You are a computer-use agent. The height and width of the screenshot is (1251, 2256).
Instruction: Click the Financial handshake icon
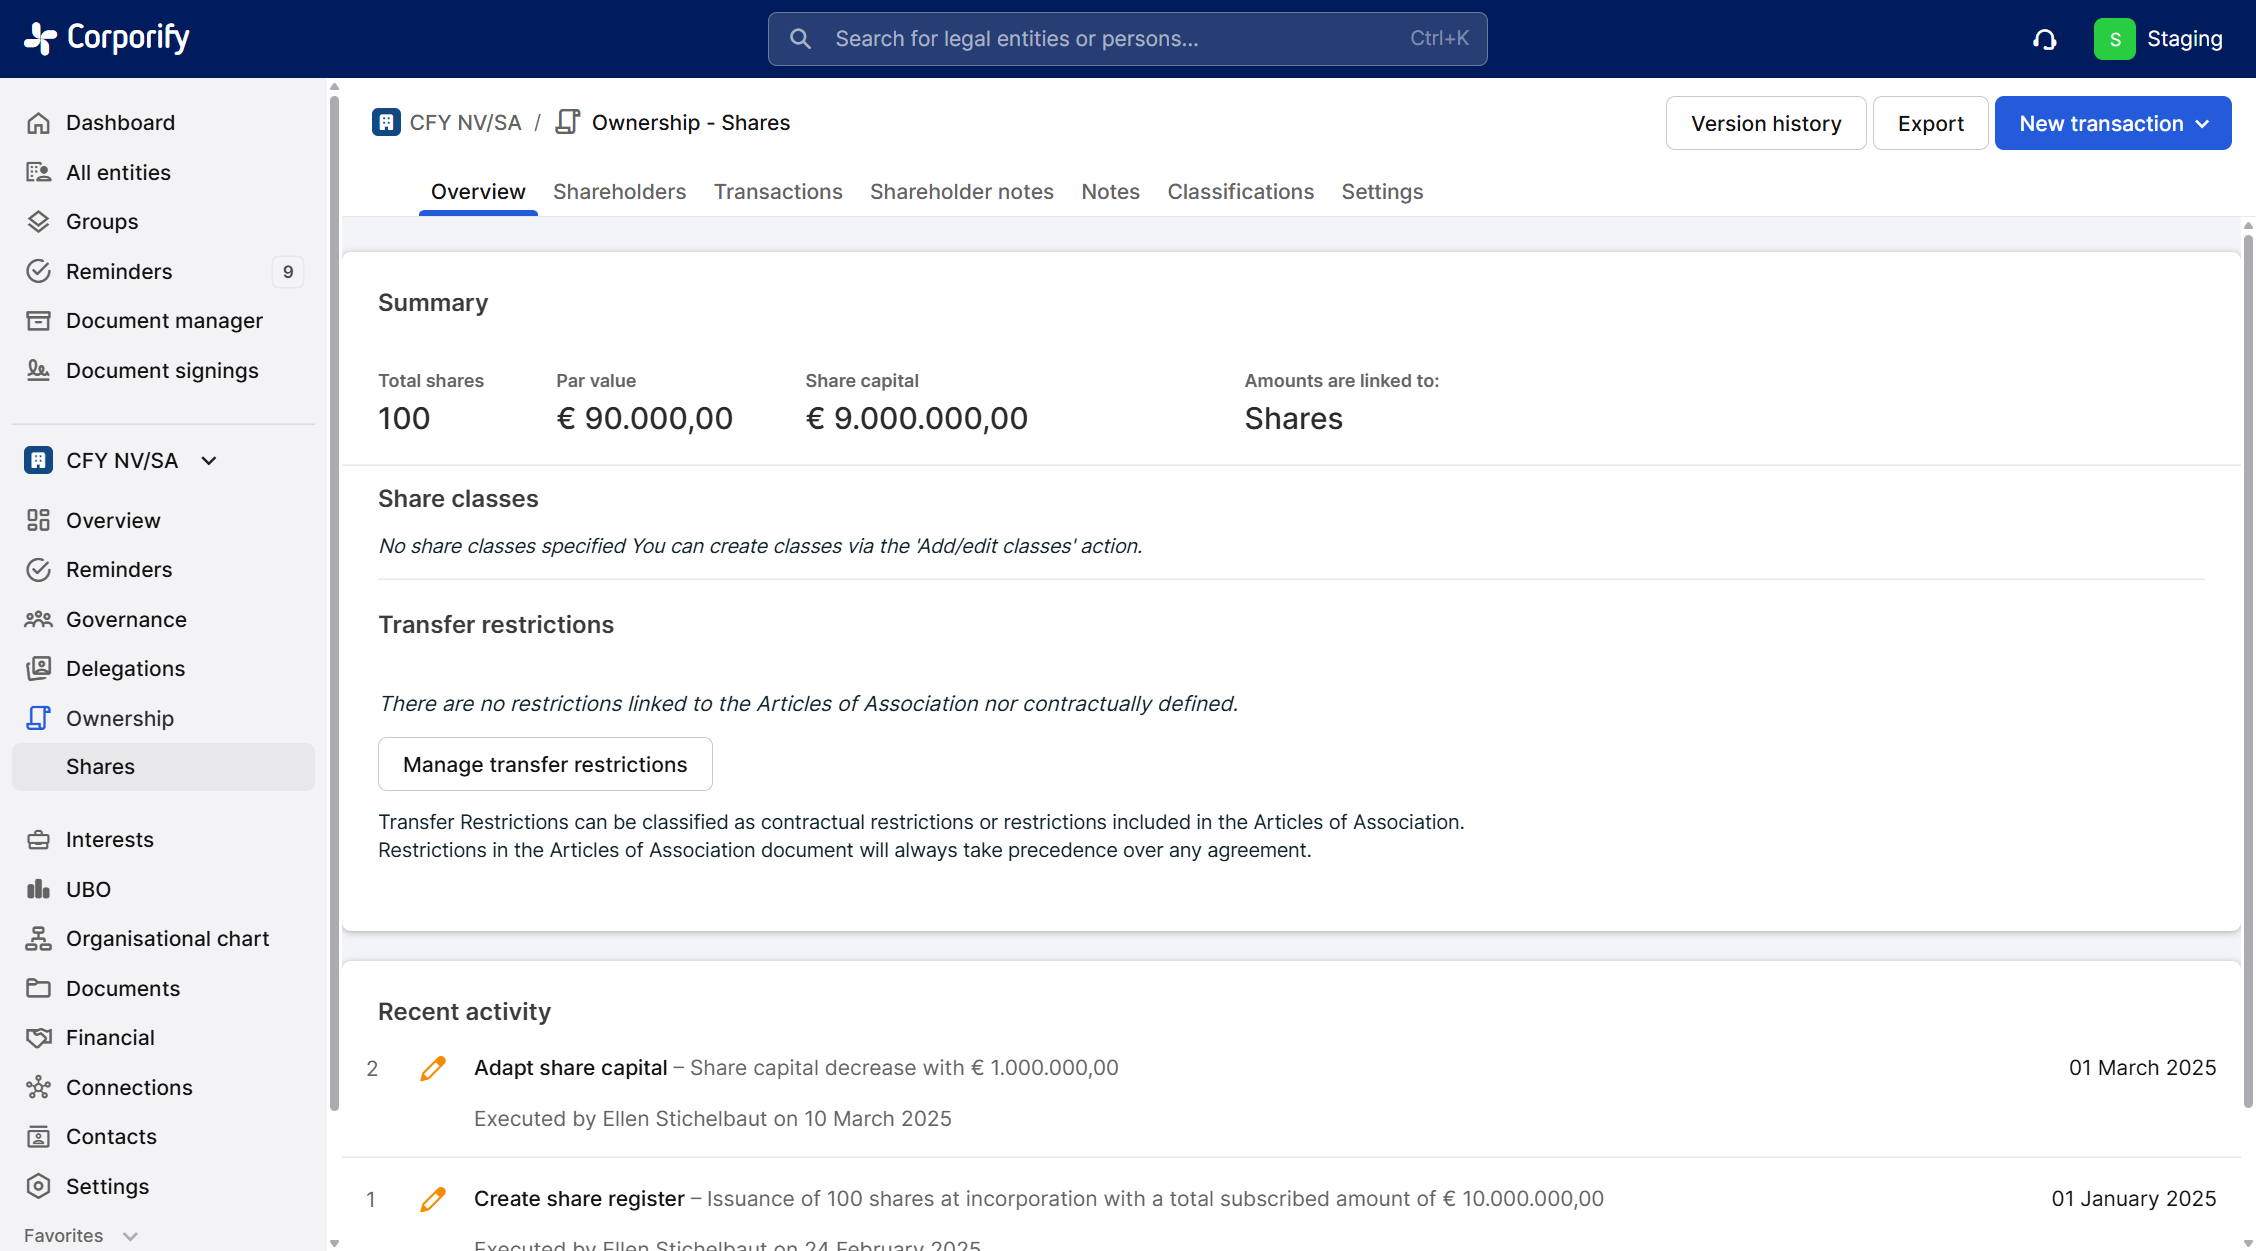click(38, 1037)
